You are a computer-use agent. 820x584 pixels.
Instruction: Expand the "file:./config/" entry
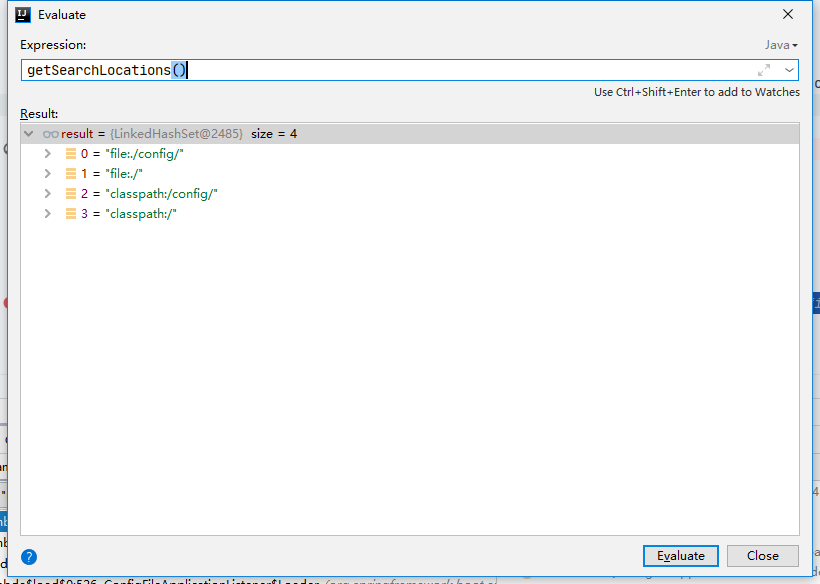coord(47,154)
